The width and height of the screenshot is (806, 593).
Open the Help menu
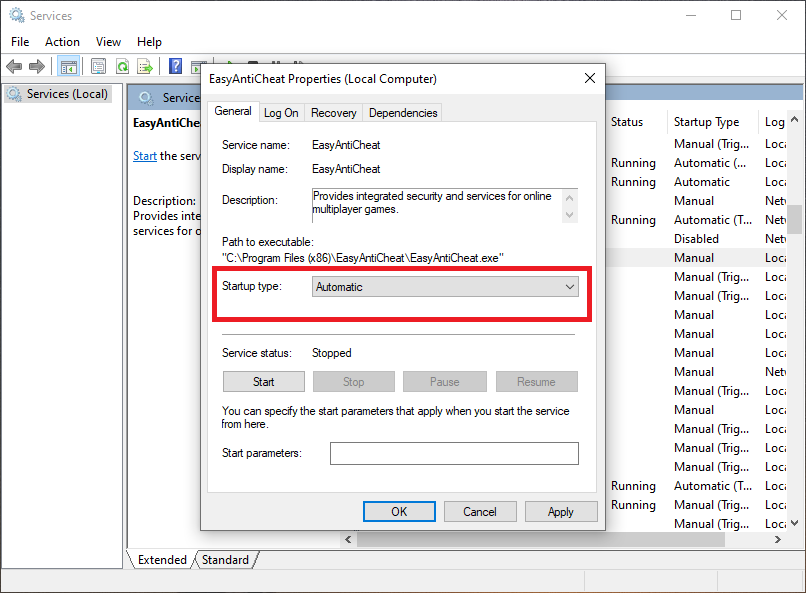pyautogui.click(x=149, y=42)
